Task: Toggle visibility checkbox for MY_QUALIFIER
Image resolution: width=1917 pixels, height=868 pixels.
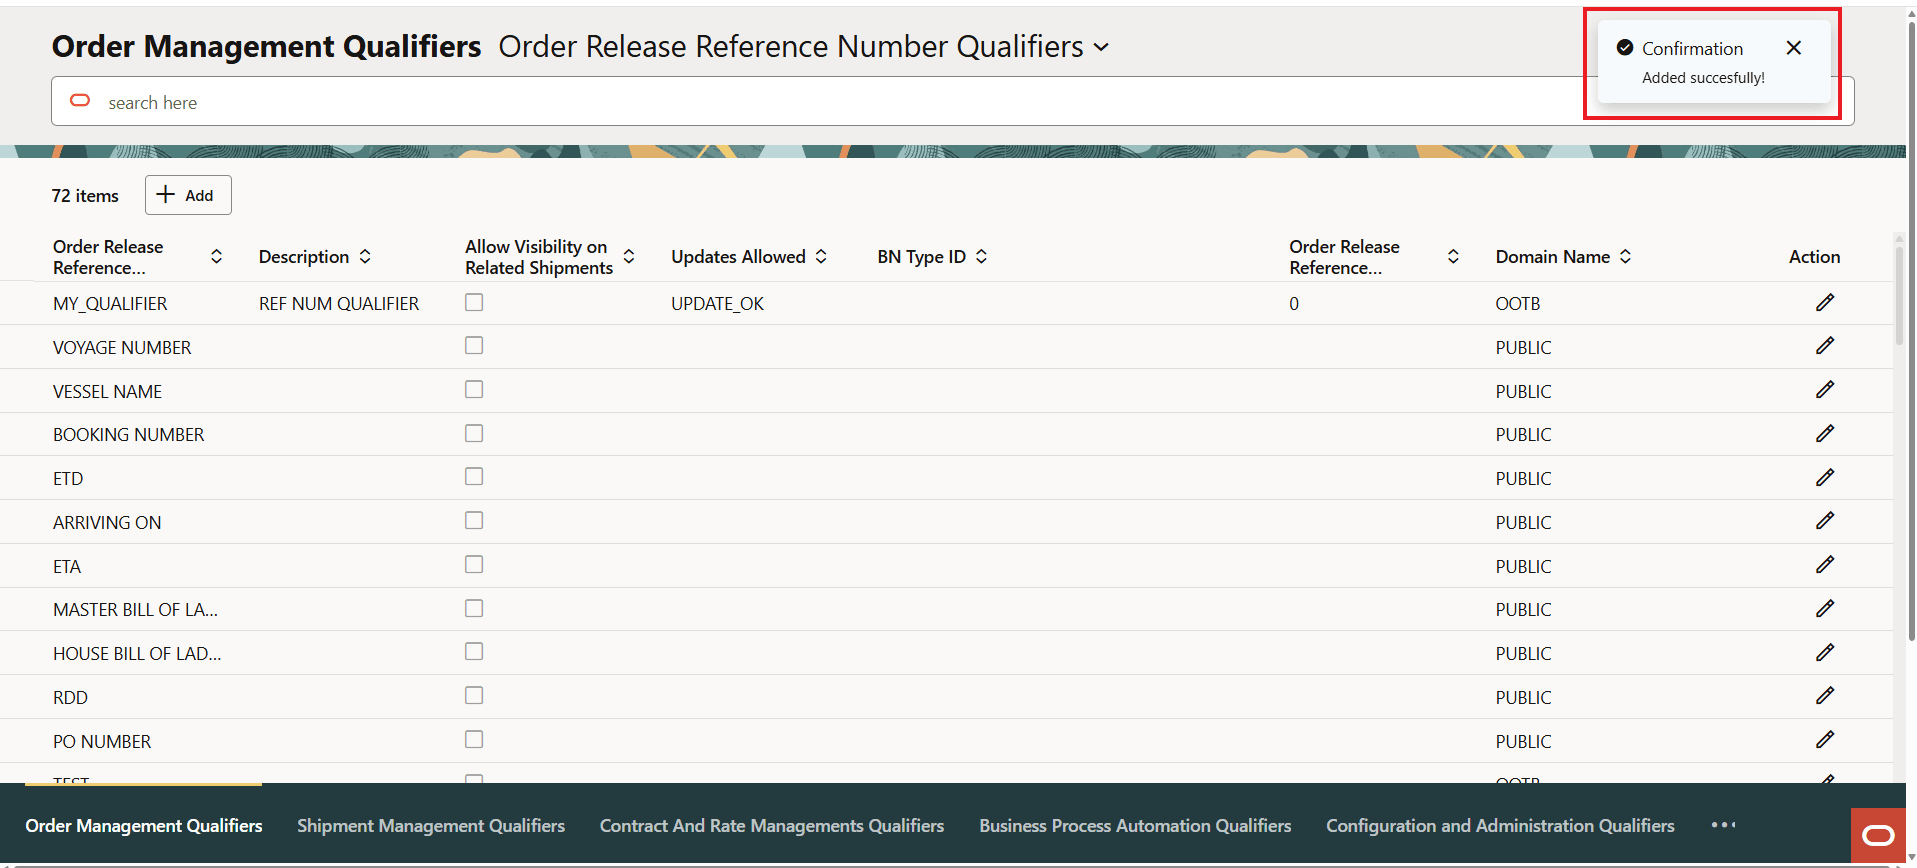Action: click(x=474, y=302)
